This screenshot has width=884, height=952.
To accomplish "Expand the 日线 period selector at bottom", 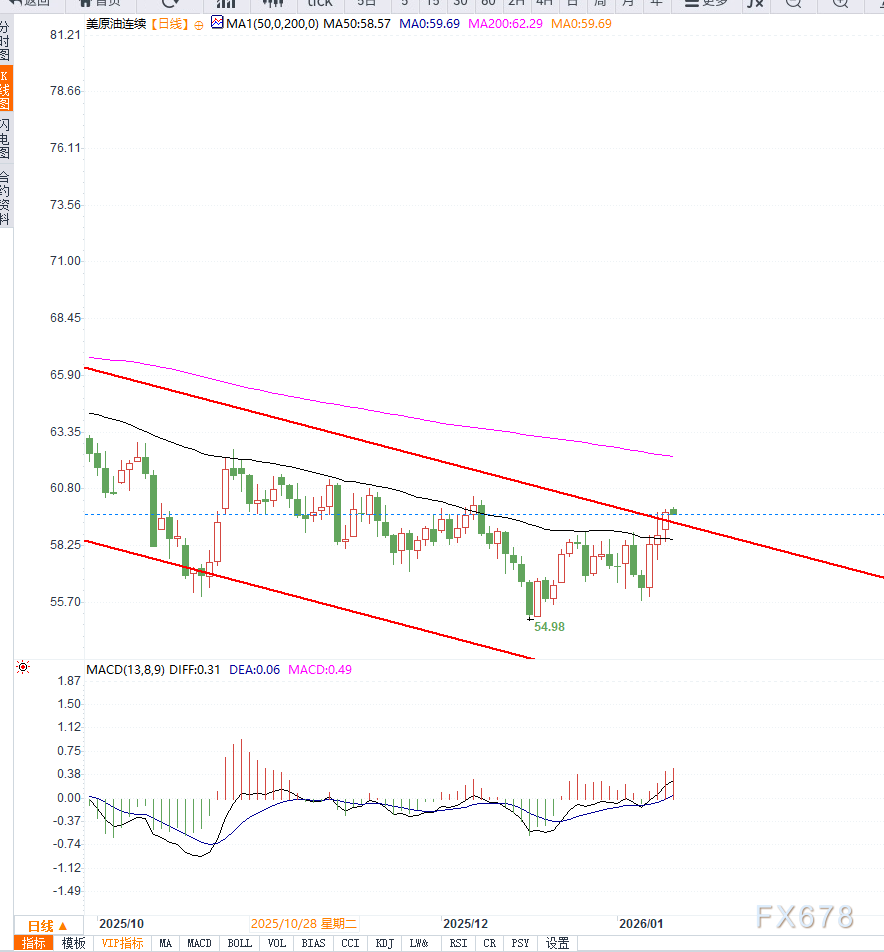I will [x=45, y=927].
